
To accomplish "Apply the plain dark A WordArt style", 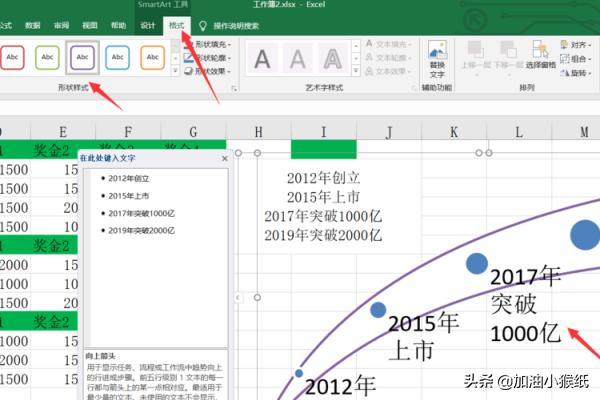I will point(262,59).
